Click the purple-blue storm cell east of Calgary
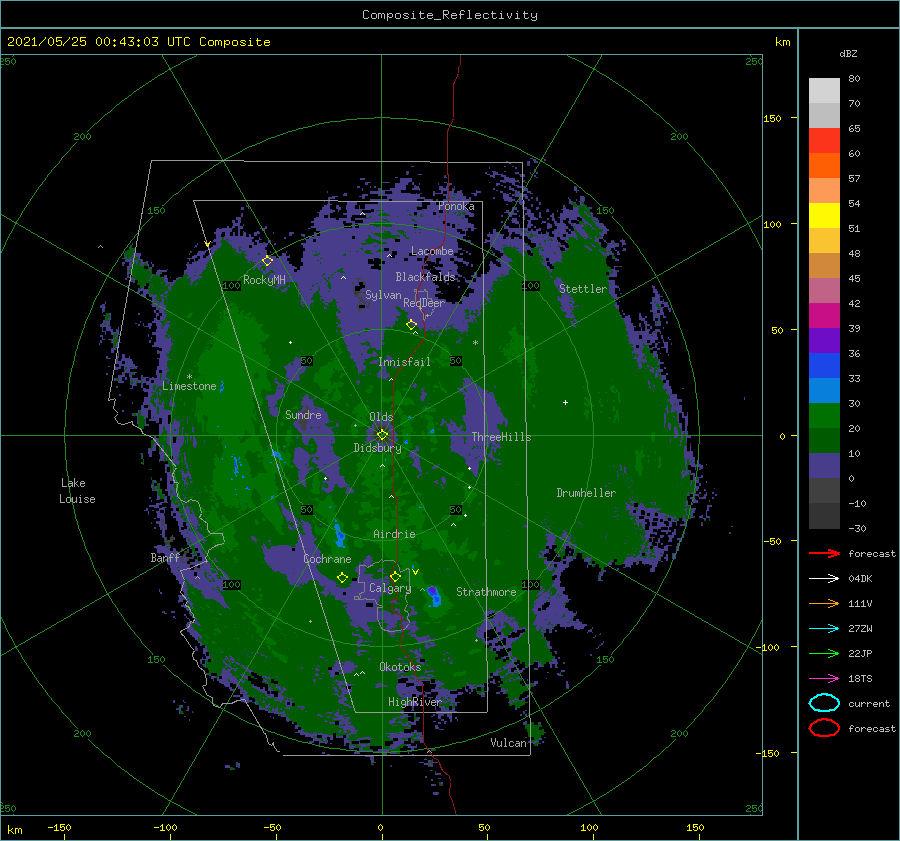 pos(434,596)
